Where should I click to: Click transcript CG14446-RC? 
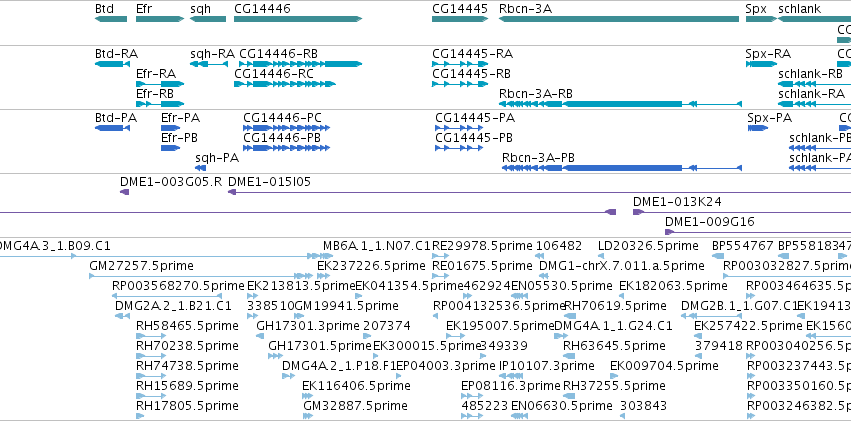tap(284, 84)
